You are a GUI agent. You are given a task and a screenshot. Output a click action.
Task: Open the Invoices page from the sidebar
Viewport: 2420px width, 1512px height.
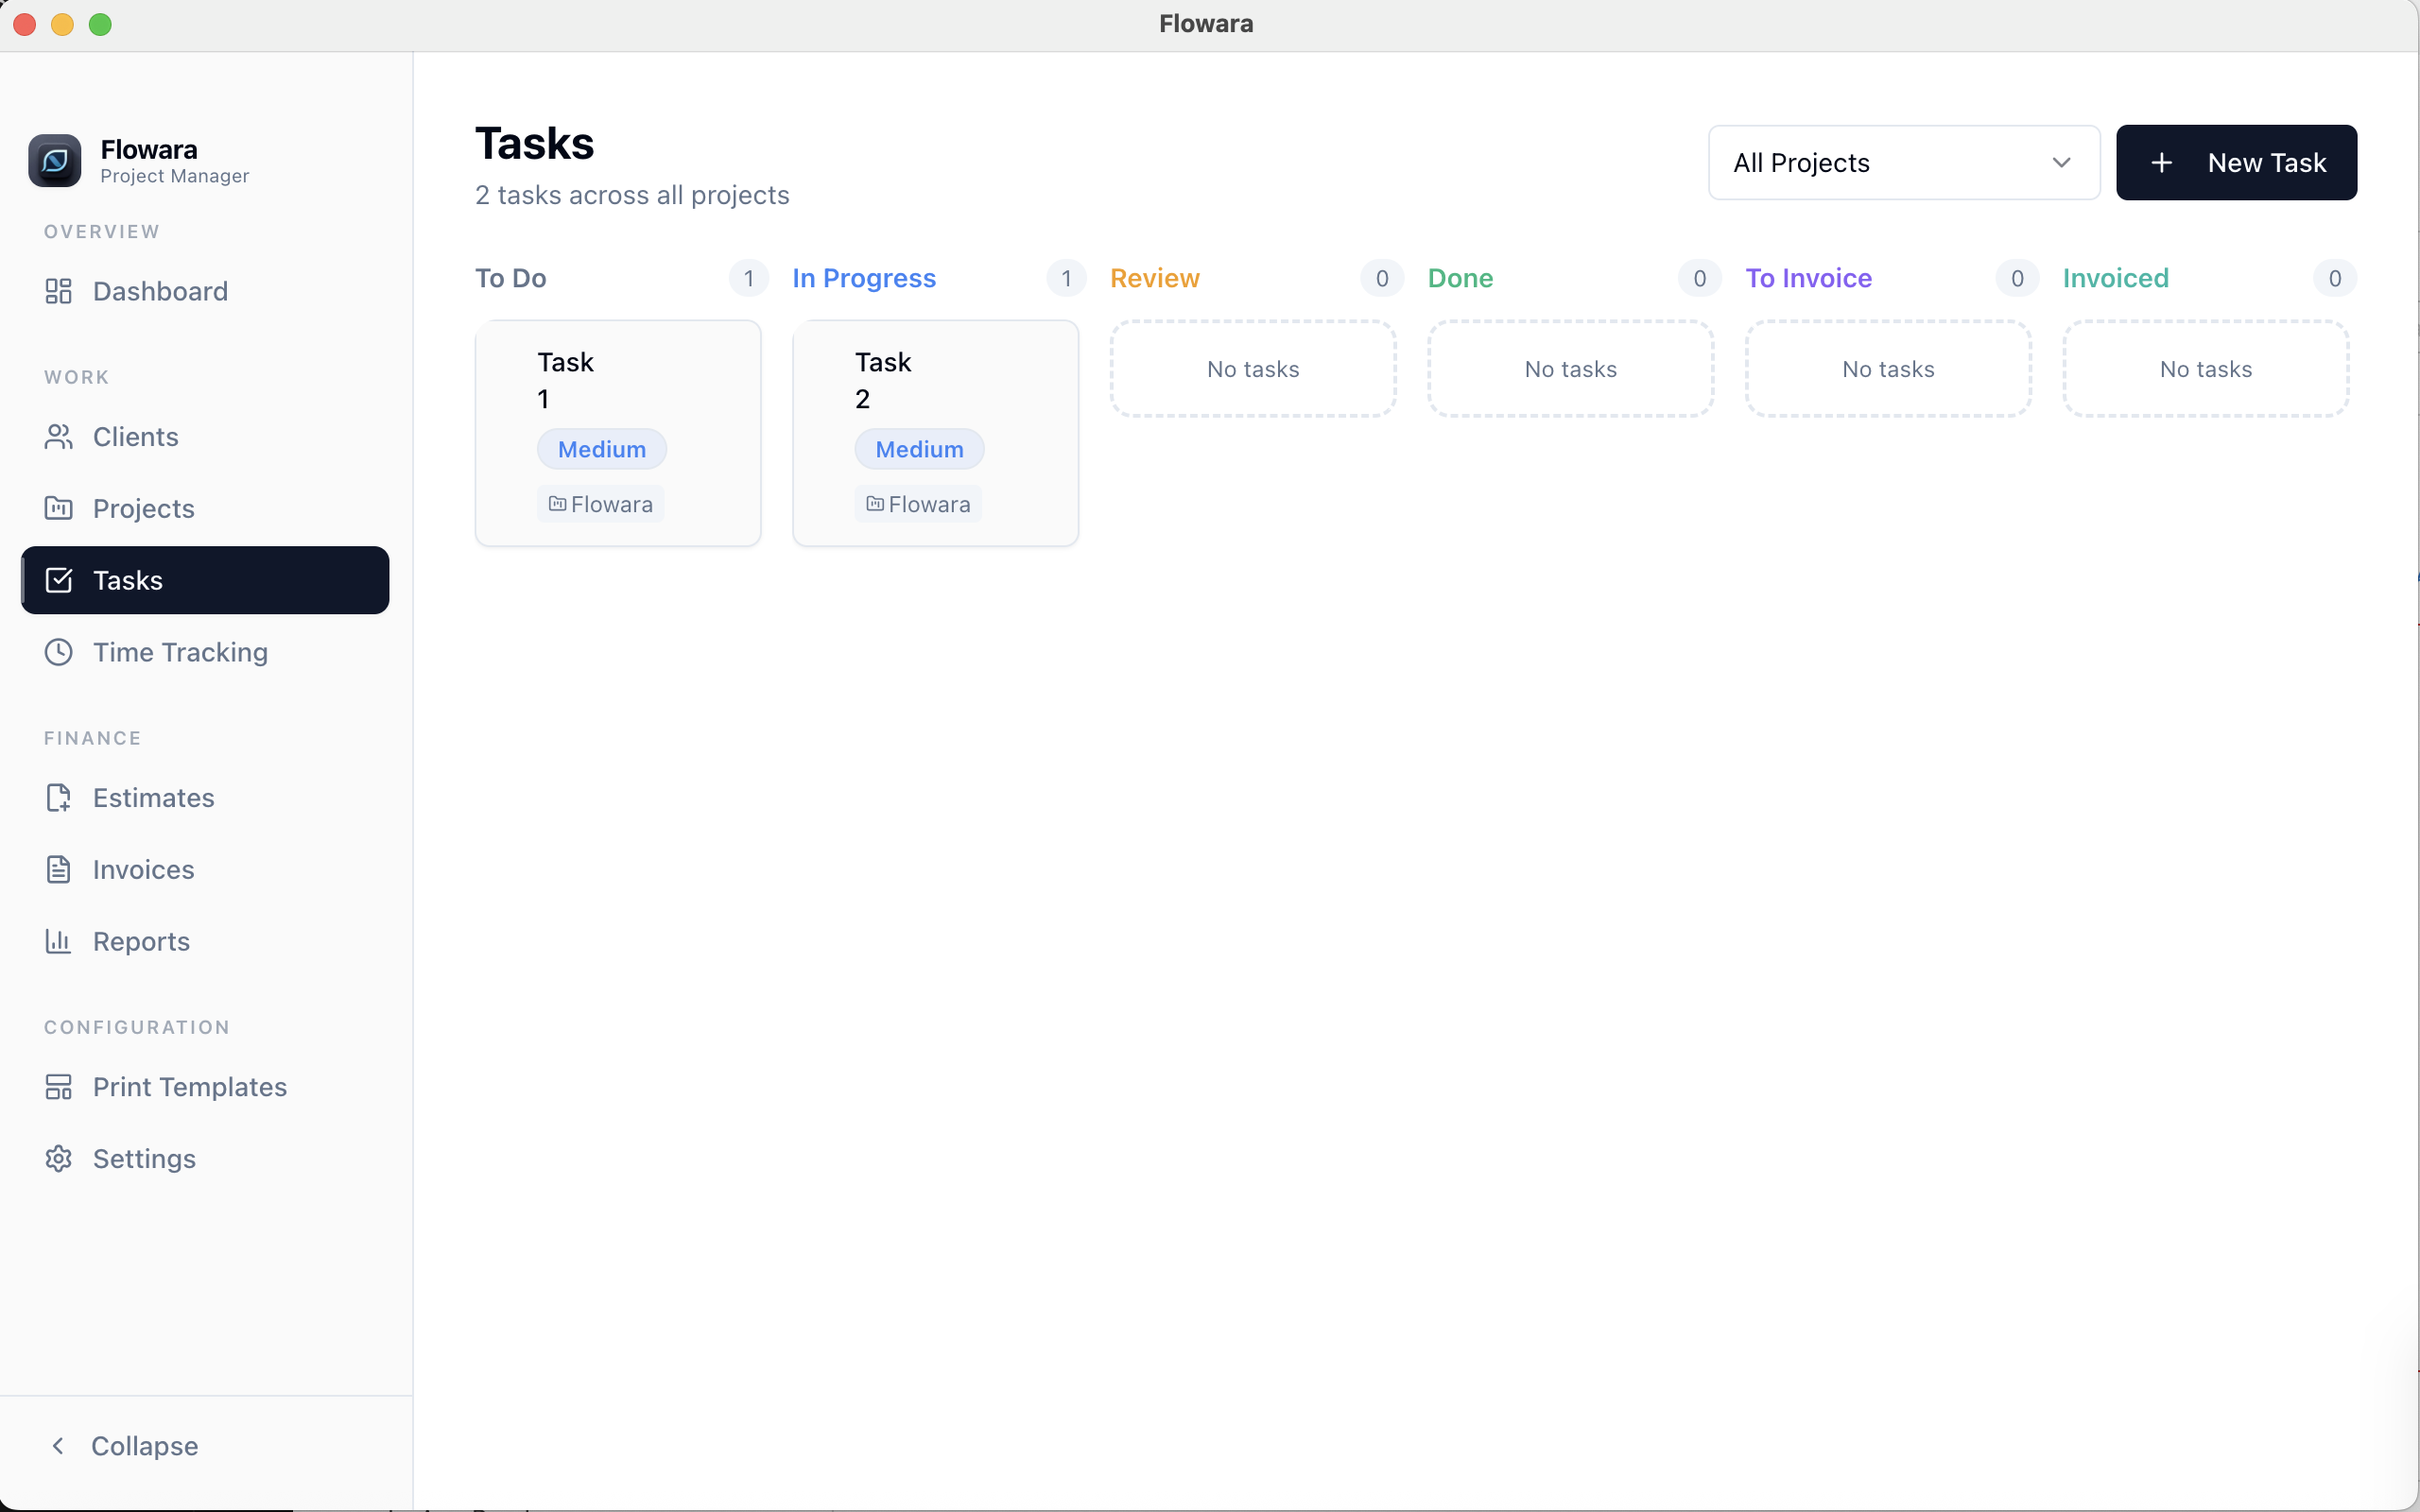coord(144,869)
